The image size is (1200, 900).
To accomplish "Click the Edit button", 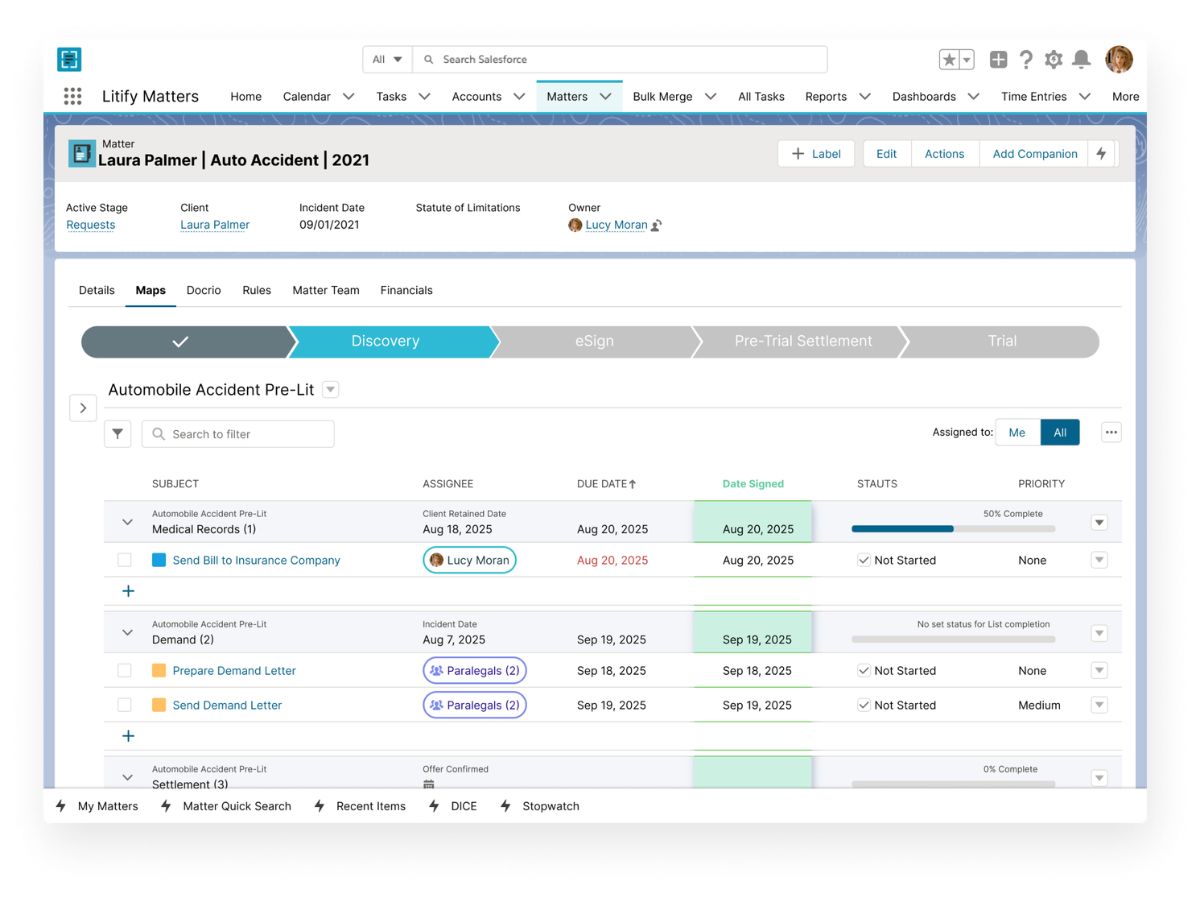I will [887, 154].
